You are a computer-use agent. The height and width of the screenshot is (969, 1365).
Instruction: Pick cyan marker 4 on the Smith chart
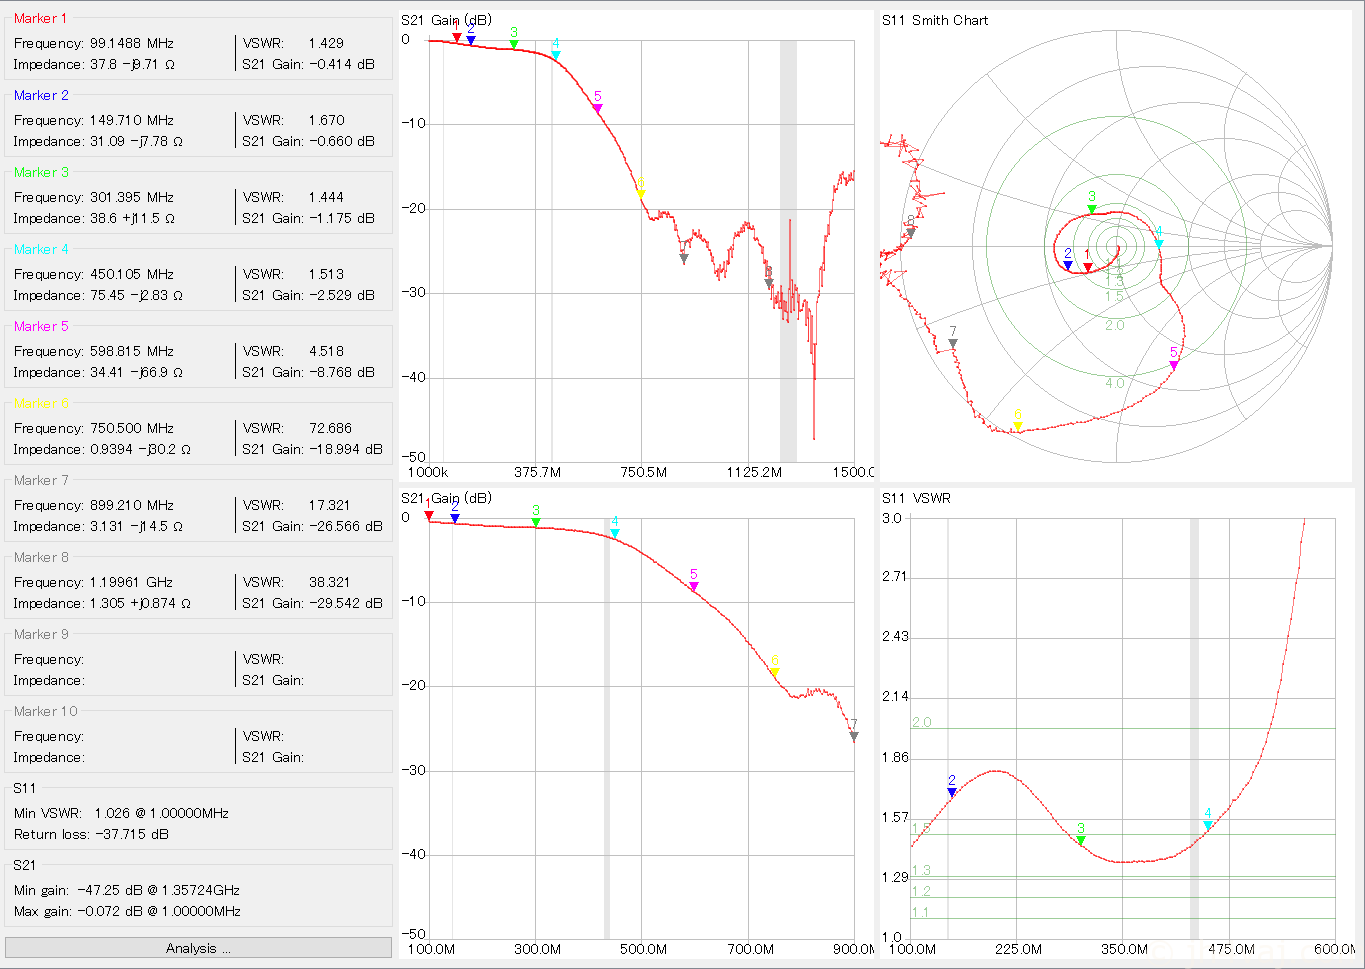click(1159, 243)
